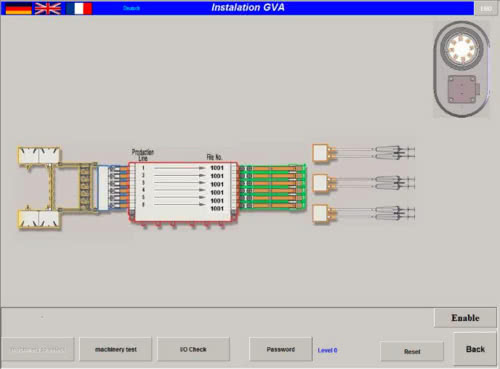
Task: Switch language via the UK flag icon
Action: pyautogui.click(x=48, y=8)
